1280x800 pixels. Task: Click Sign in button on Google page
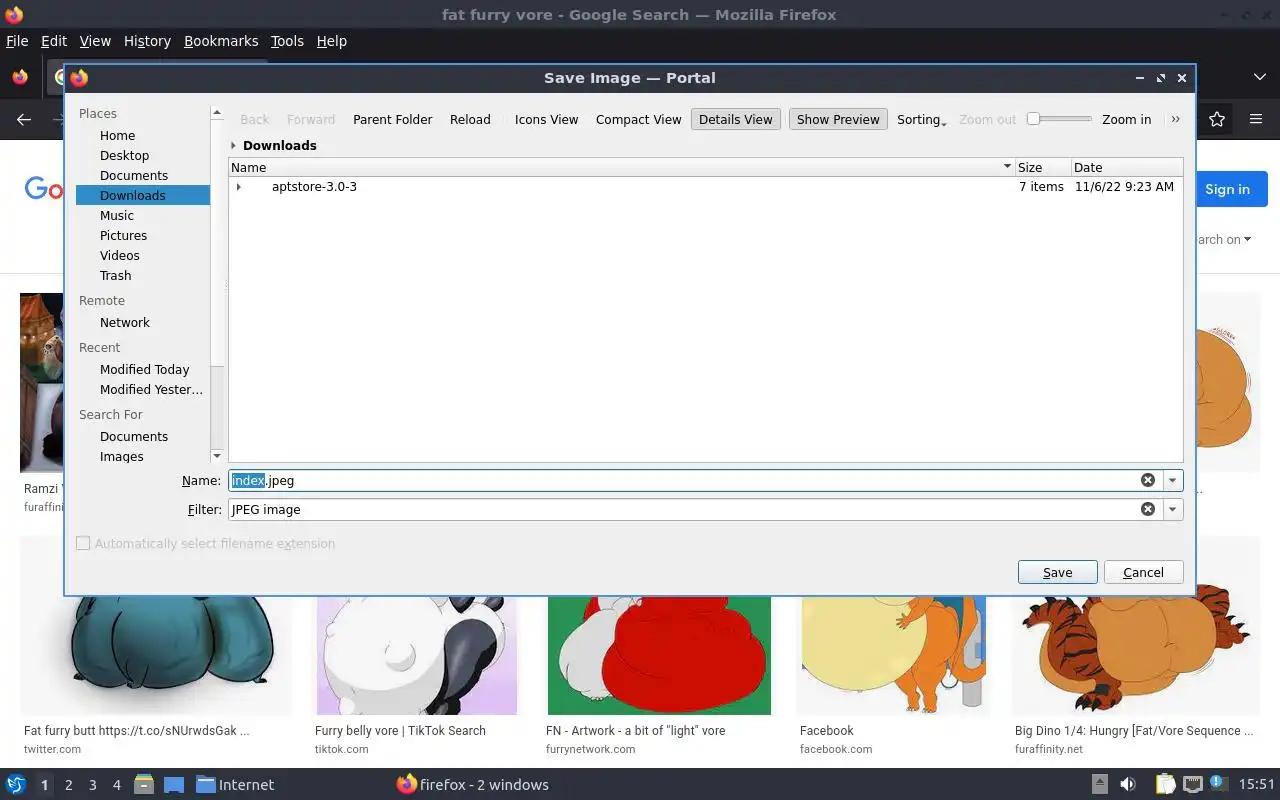click(1227, 189)
